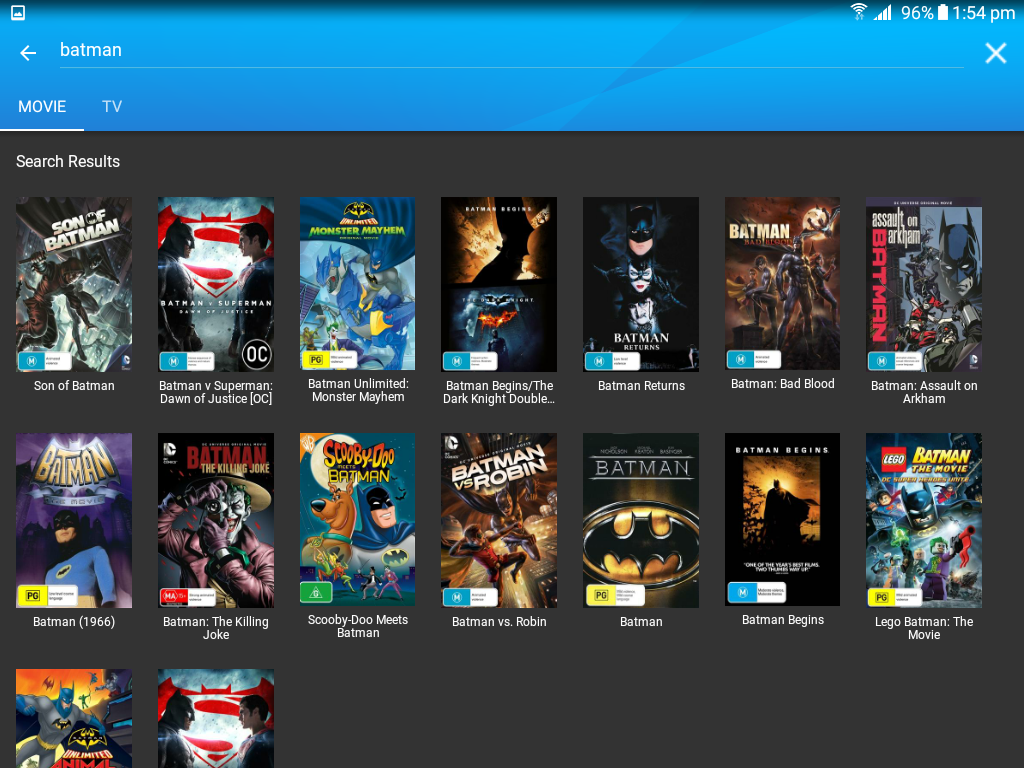Click the M rating badge on Batman vs. Robin
Screen dimensions: 1024x768
[x=470, y=597]
